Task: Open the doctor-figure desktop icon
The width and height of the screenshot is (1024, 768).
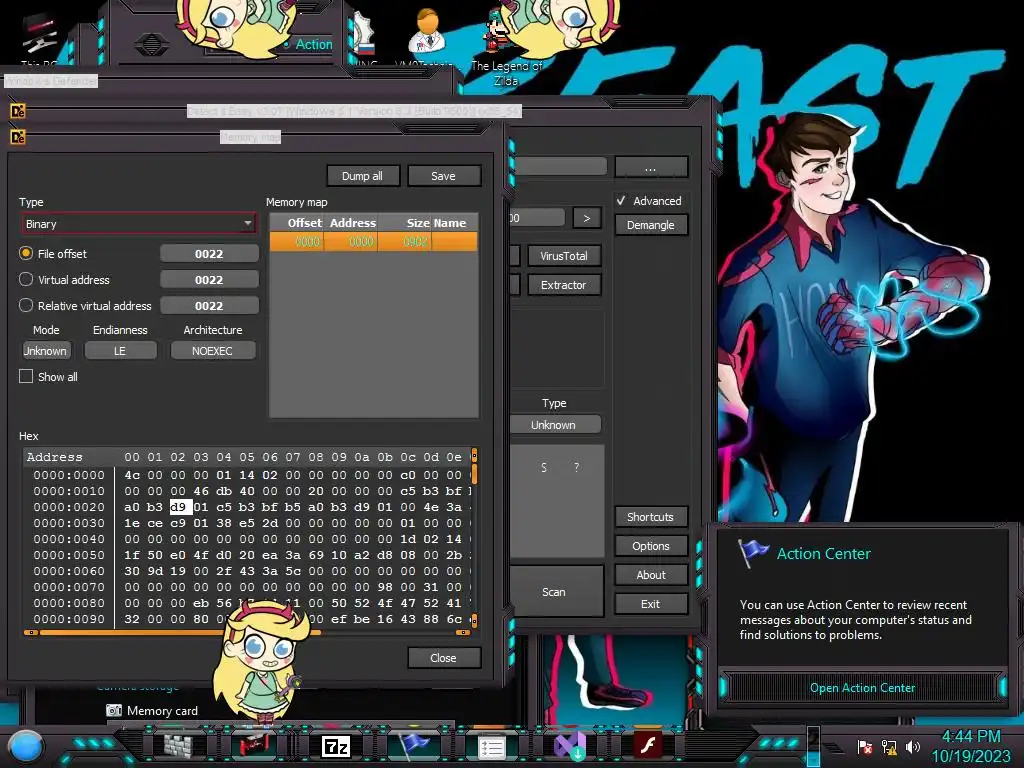Action: (x=426, y=33)
